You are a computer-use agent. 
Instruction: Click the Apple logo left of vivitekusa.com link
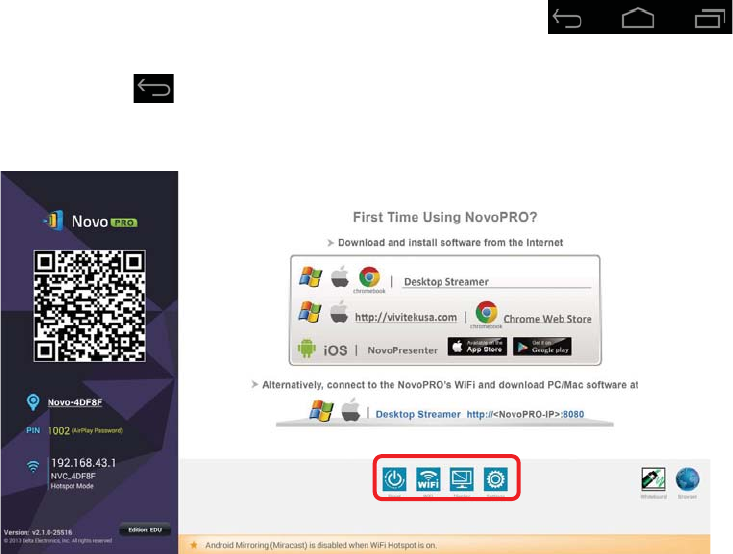coord(339,312)
